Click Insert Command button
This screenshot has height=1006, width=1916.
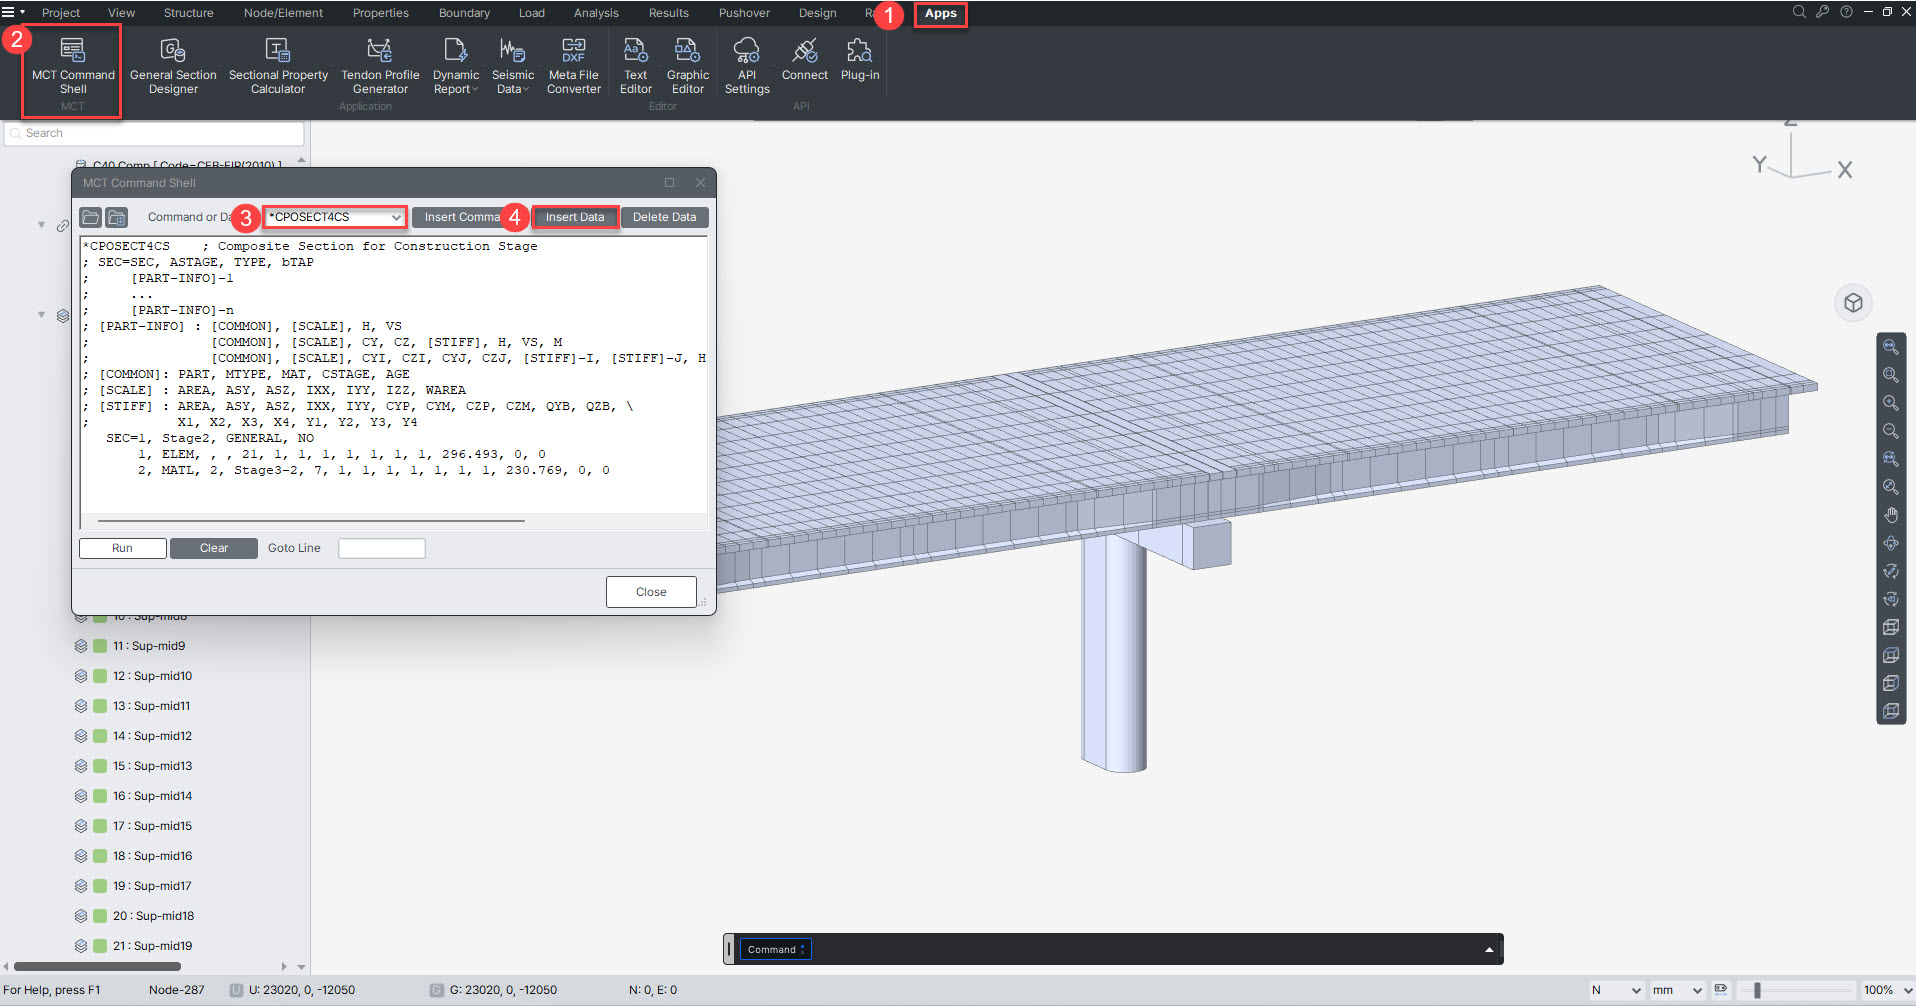point(461,217)
